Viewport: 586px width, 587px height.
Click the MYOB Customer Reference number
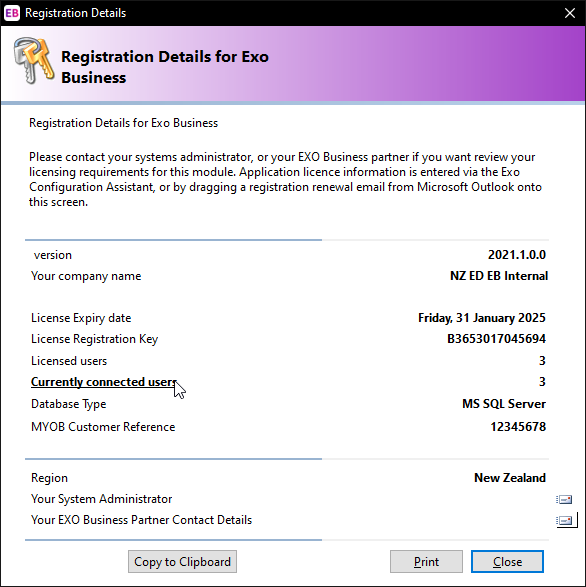518,427
